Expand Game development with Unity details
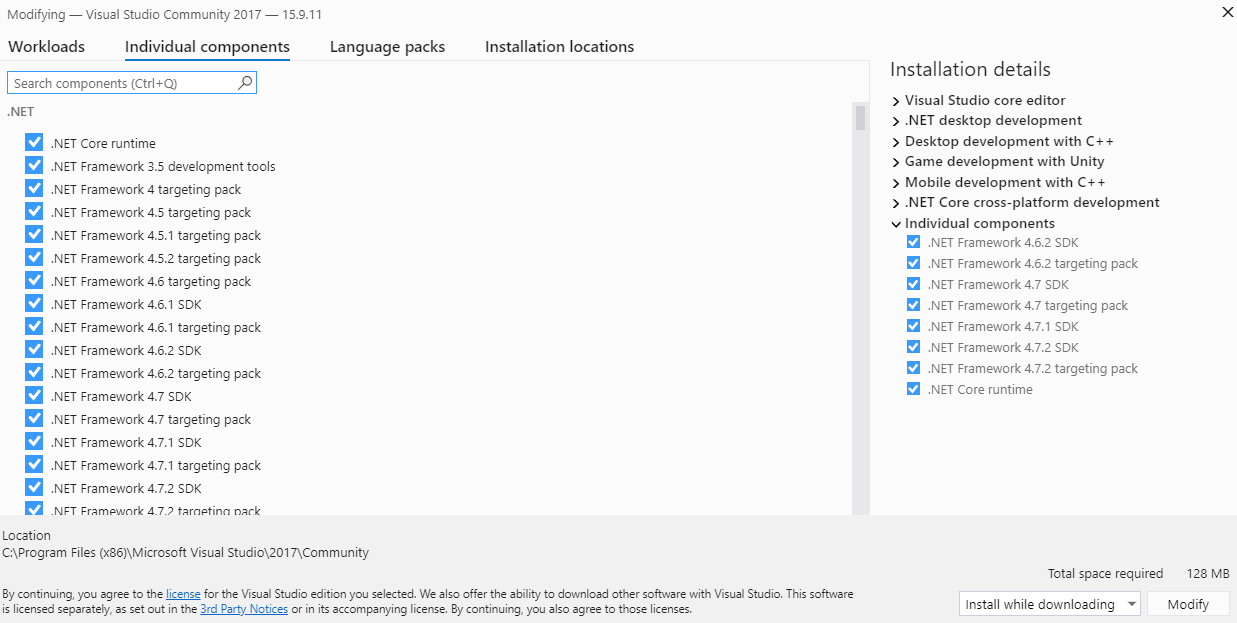 896,162
